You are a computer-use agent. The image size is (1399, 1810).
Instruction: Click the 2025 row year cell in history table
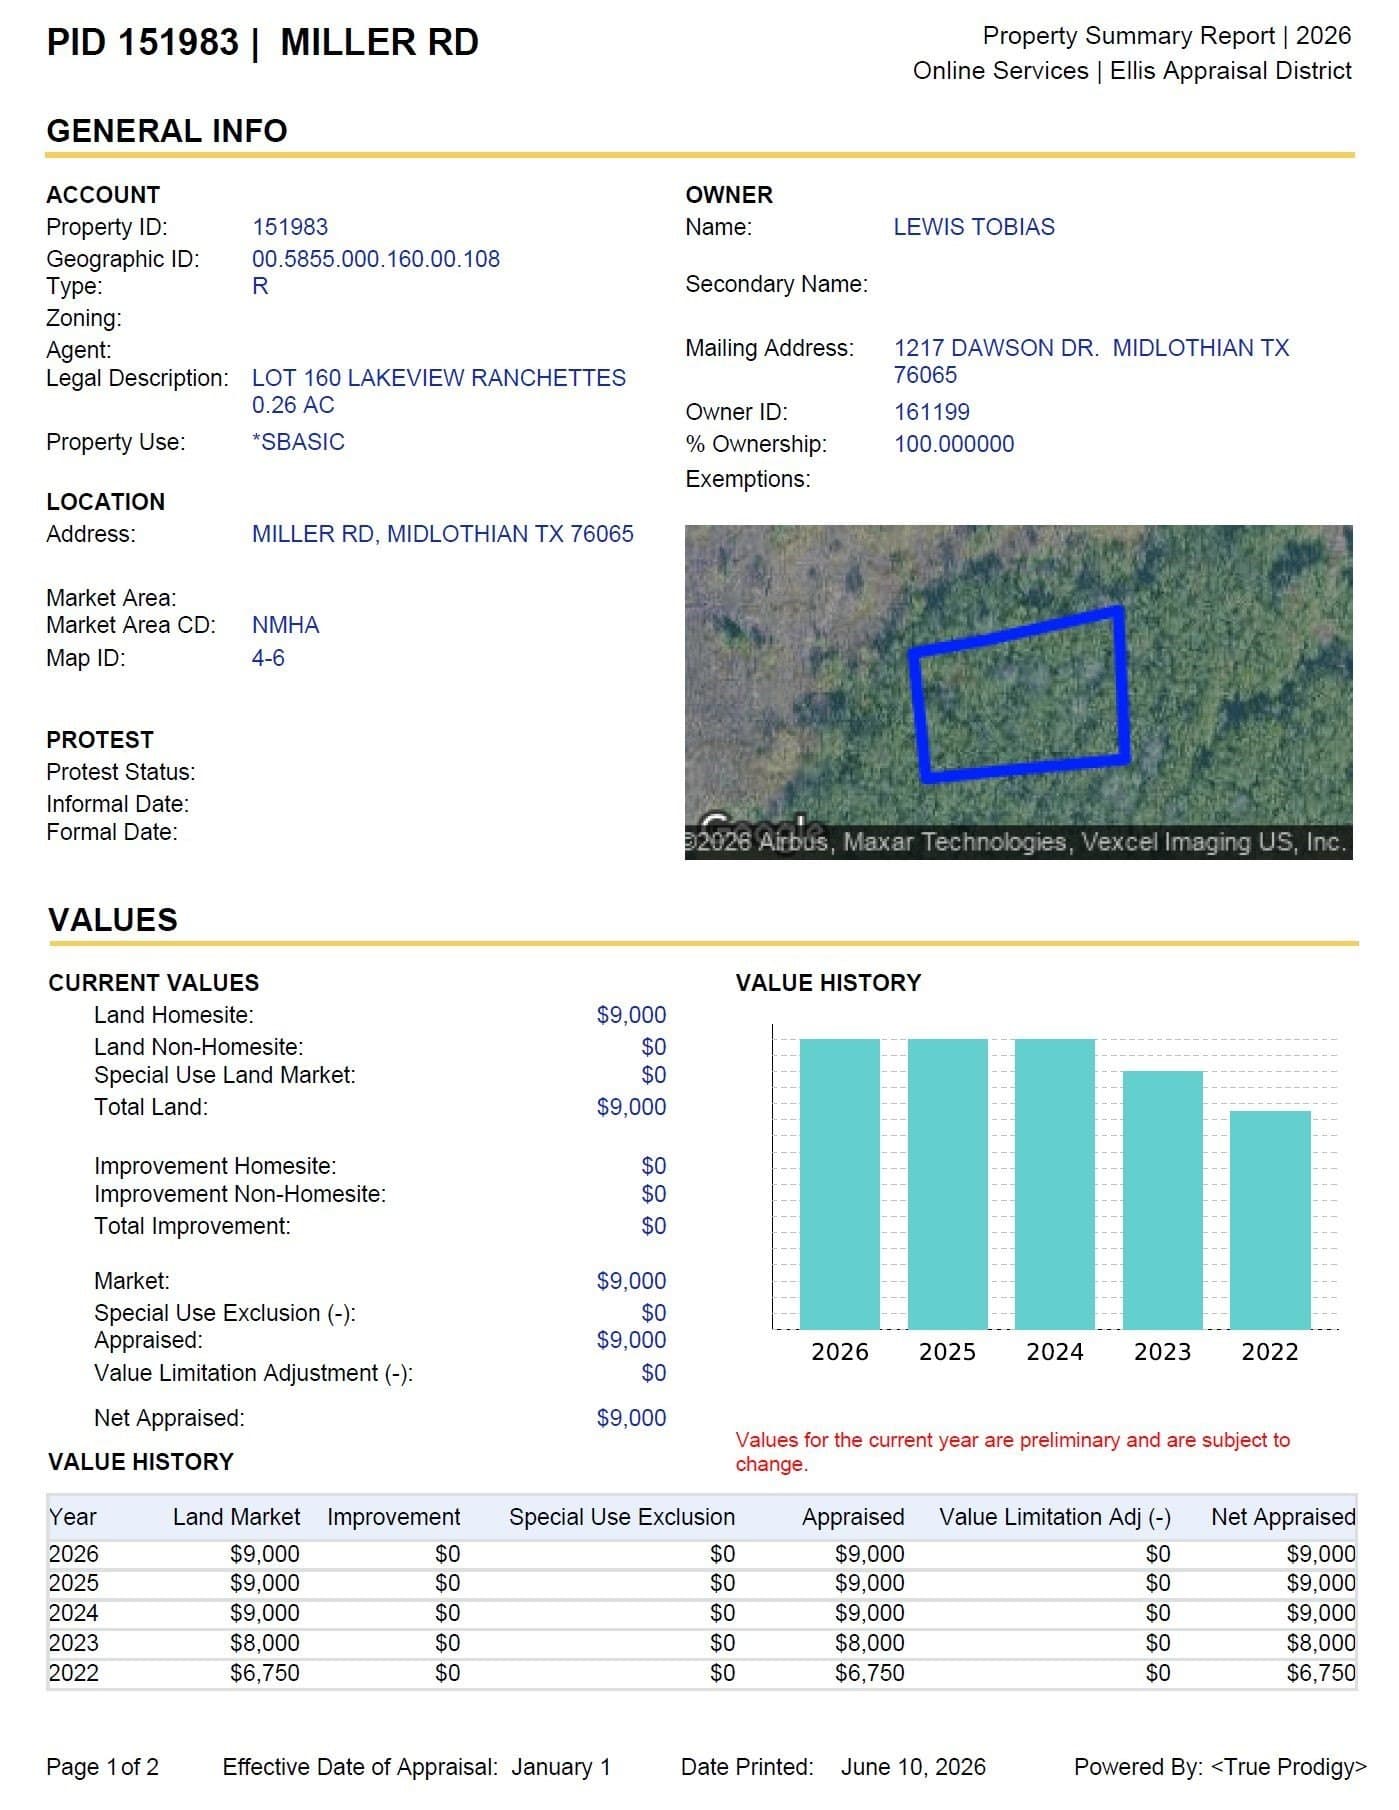pos(74,1583)
